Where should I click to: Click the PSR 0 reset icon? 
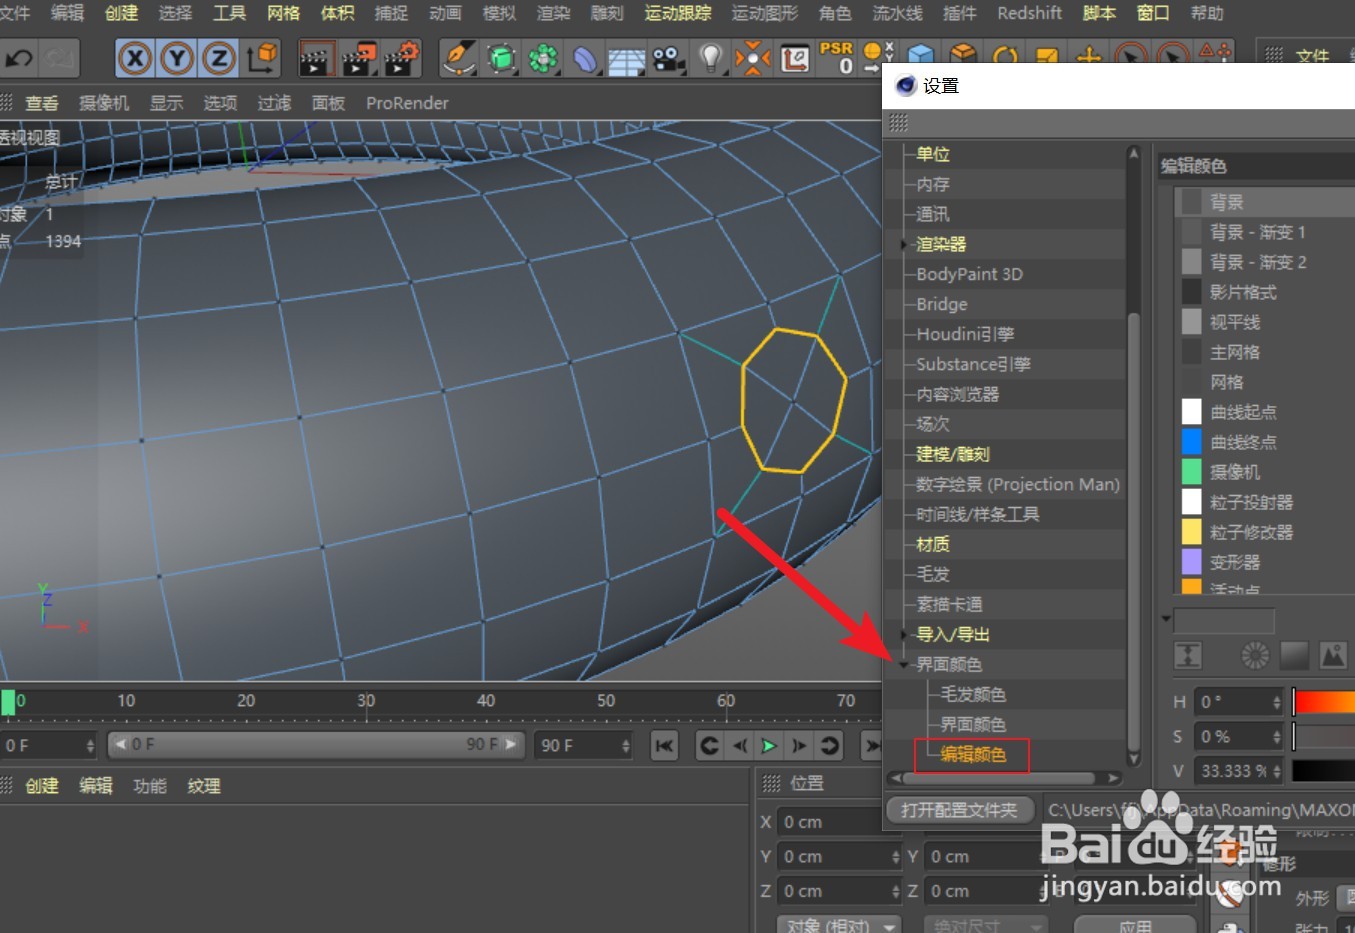click(836, 58)
